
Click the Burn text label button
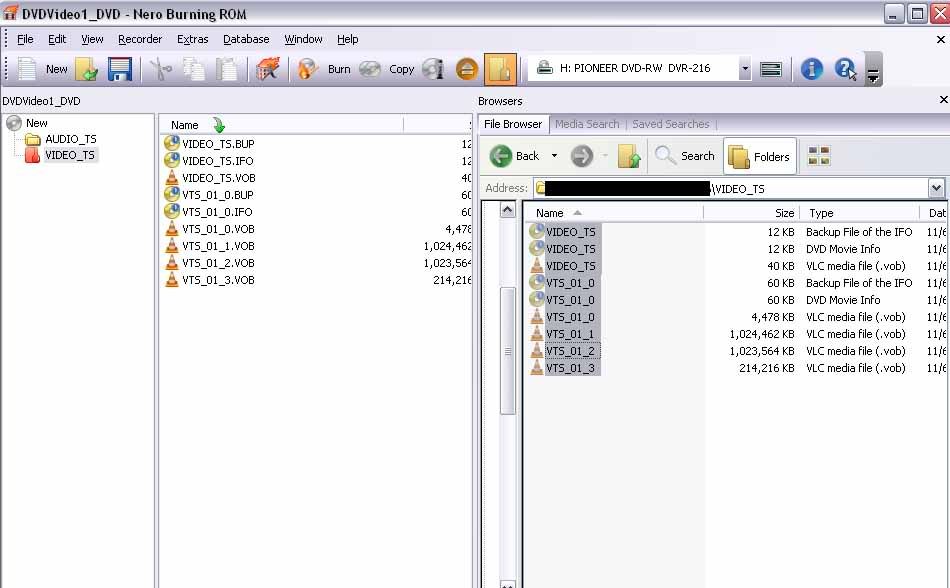click(339, 69)
